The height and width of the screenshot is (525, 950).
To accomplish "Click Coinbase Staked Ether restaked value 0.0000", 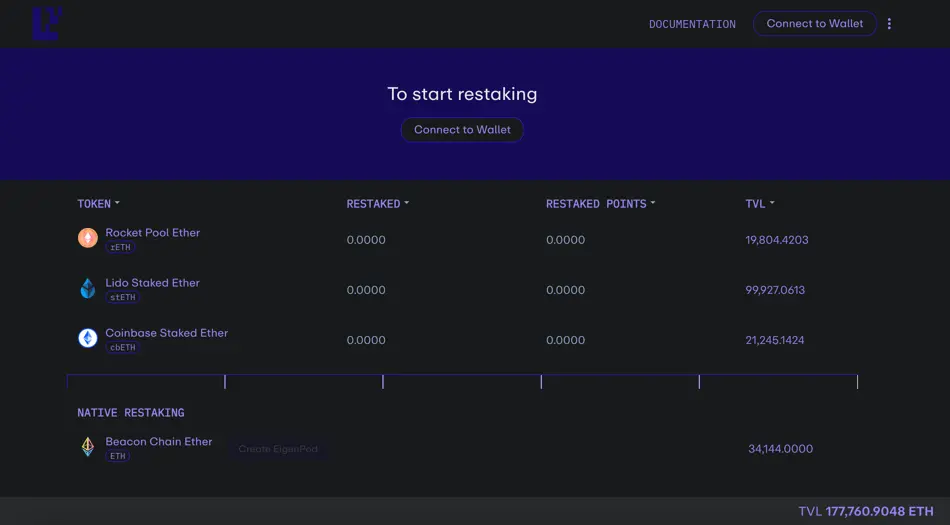I will point(366,340).
